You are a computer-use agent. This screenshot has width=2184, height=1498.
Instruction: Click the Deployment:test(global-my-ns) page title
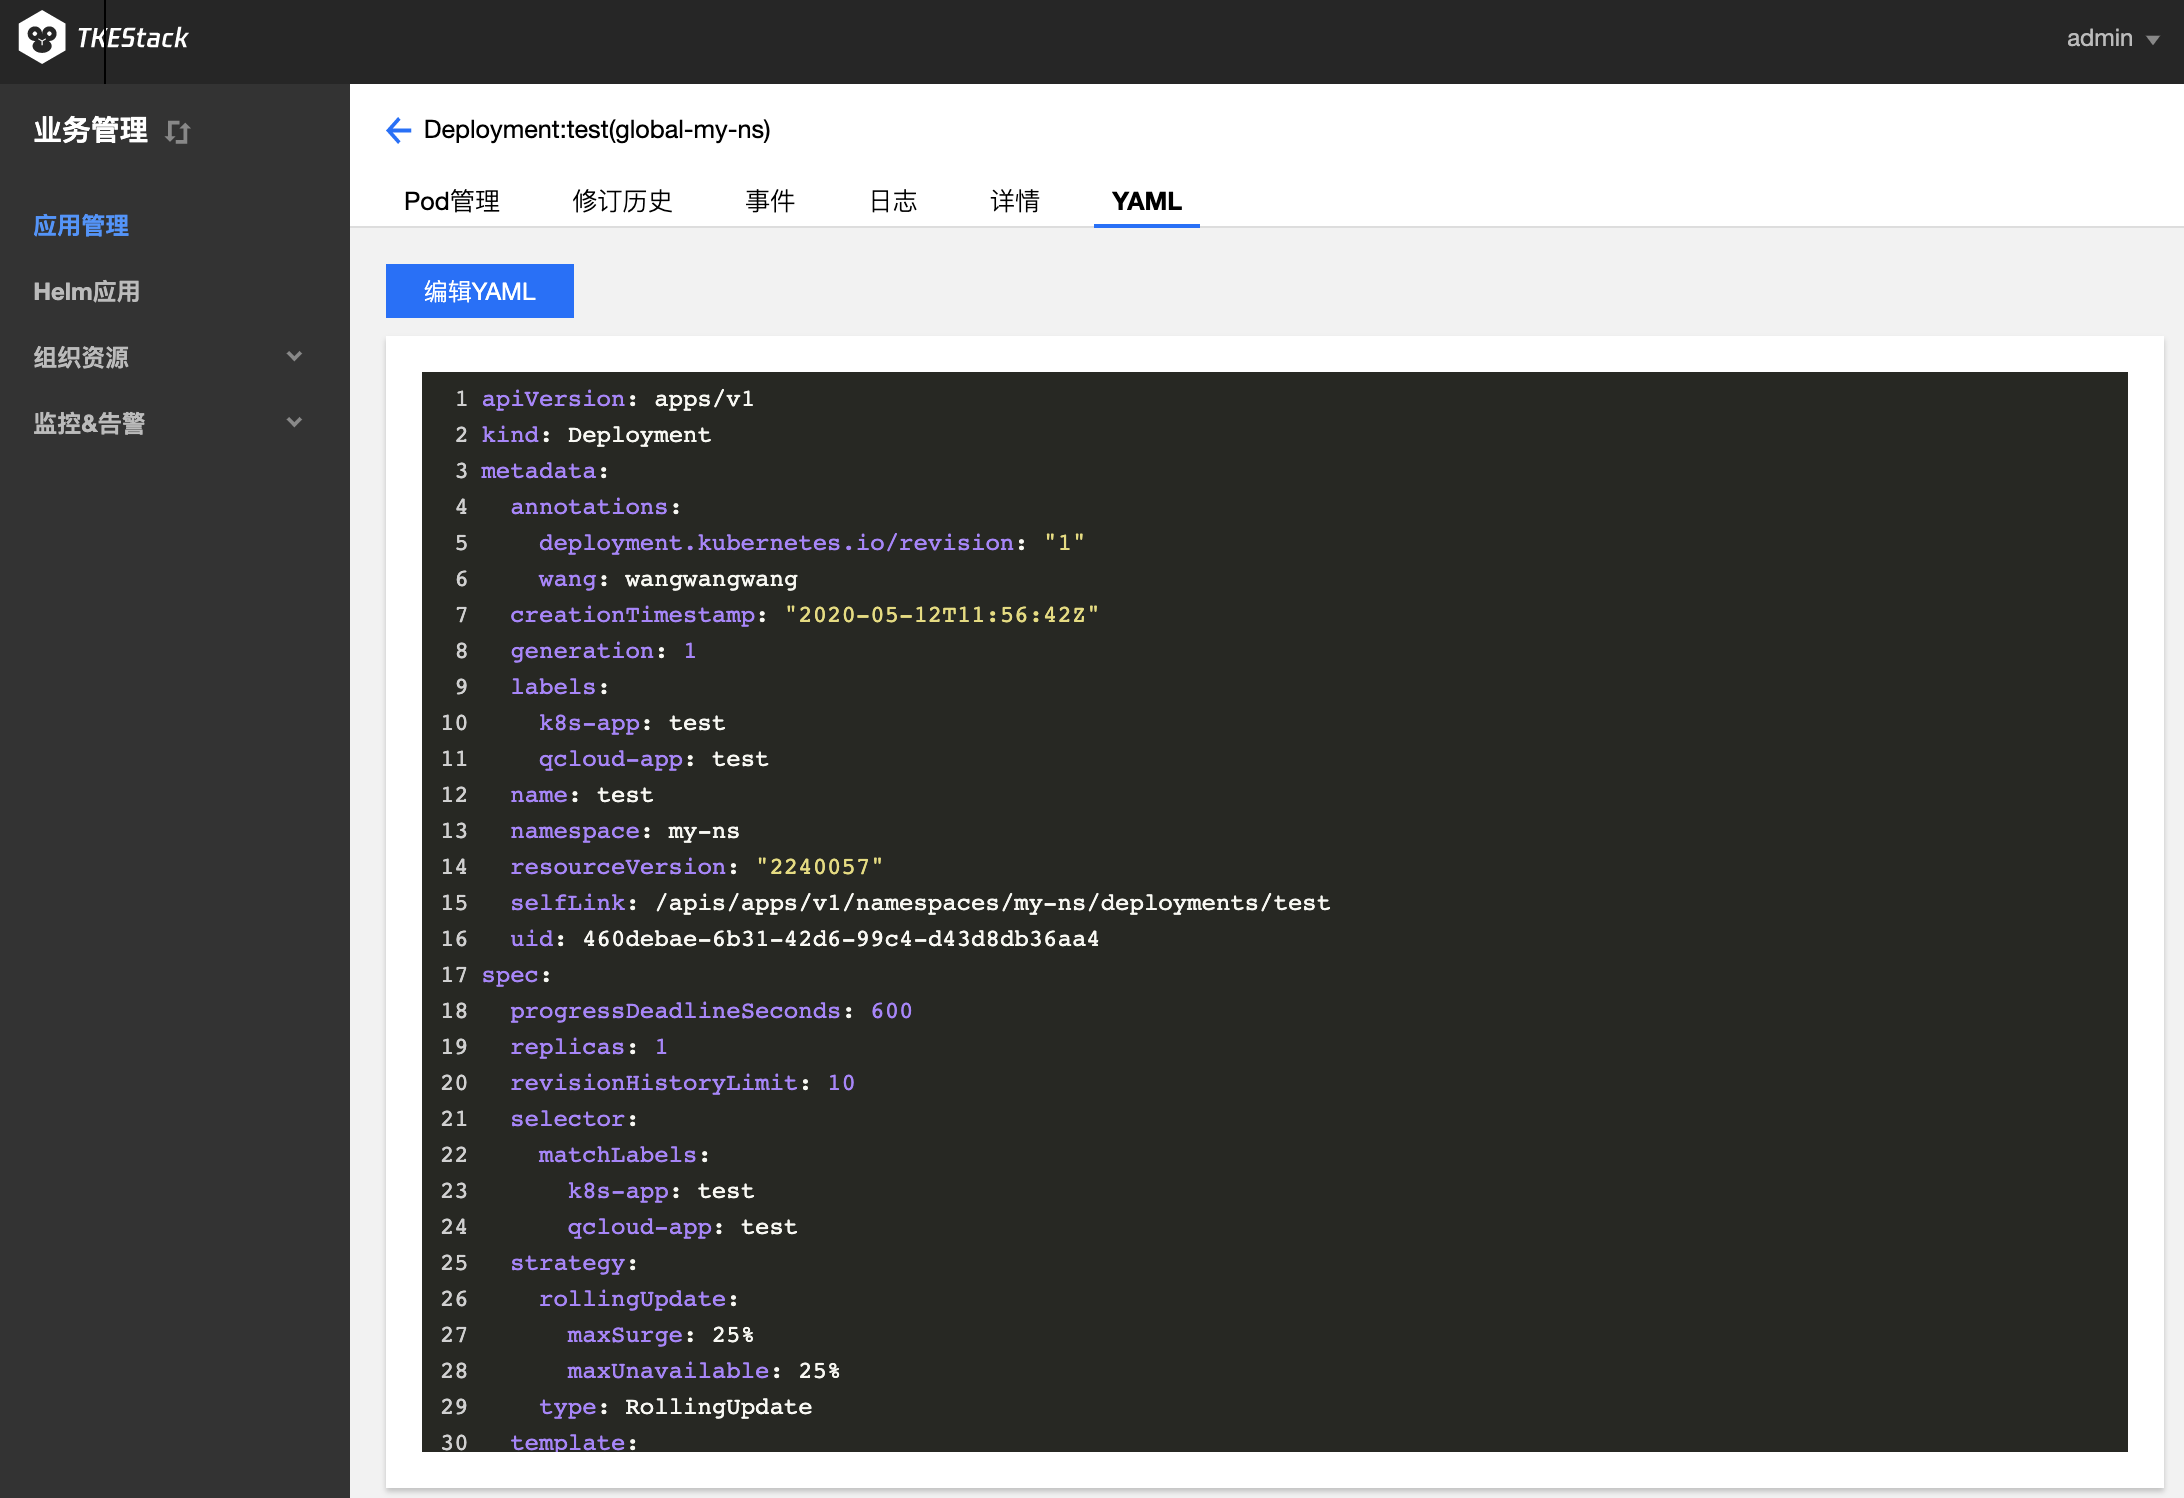pos(597,130)
